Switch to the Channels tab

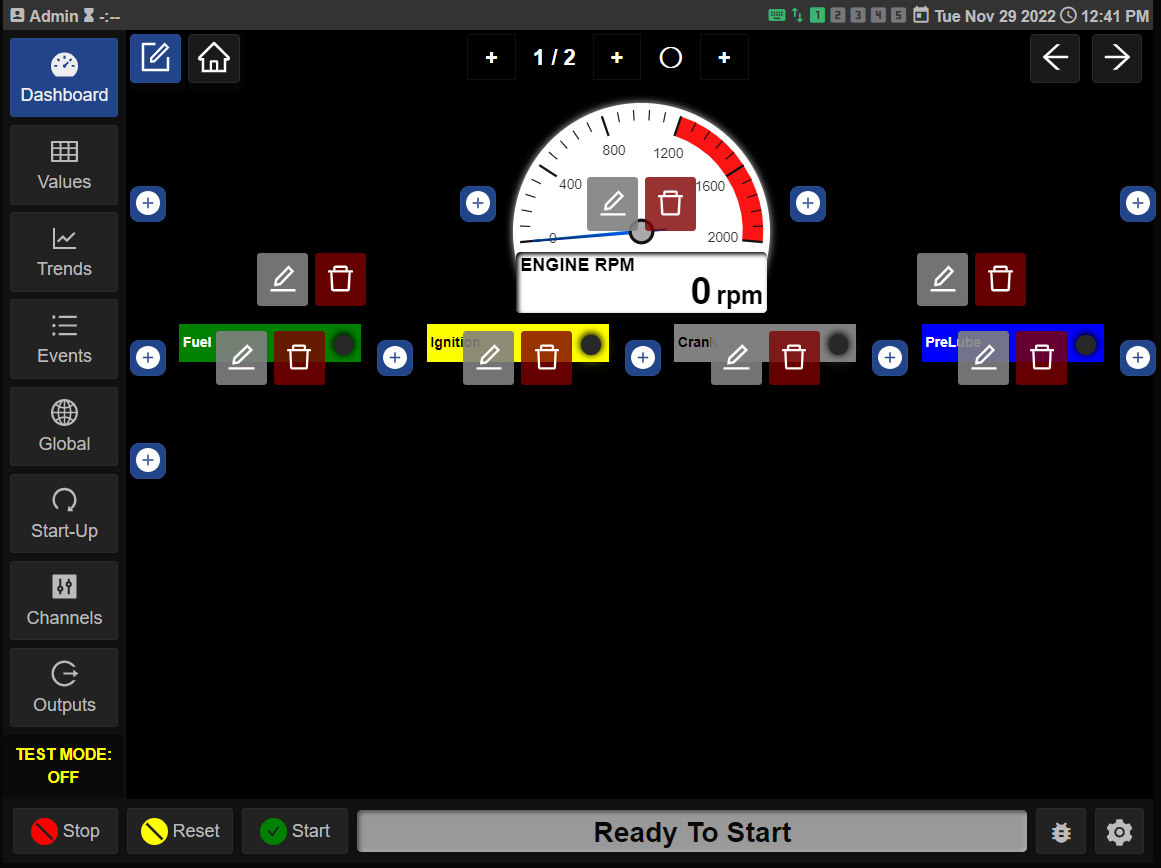[x=64, y=601]
